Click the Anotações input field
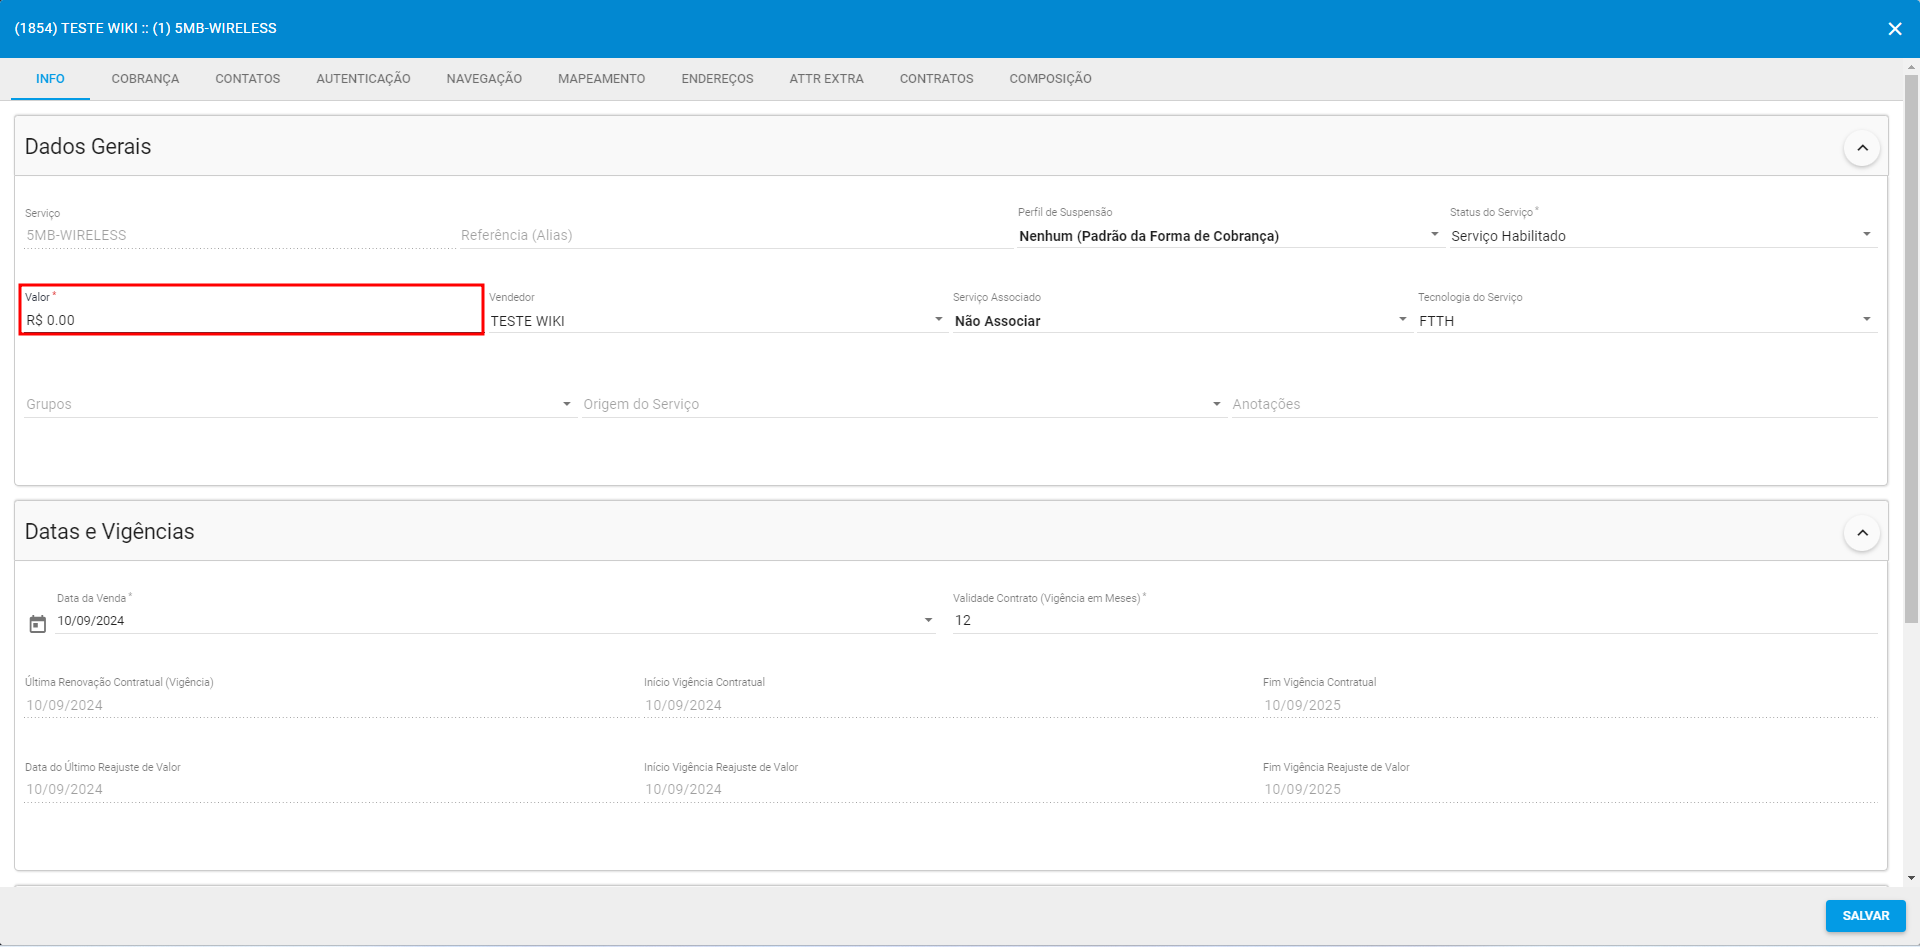This screenshot has height=947, width=1920. [1554, 404]
